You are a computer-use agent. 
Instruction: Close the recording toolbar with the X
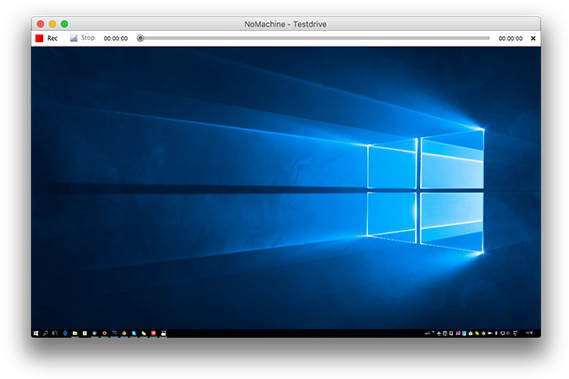point(533,38)
